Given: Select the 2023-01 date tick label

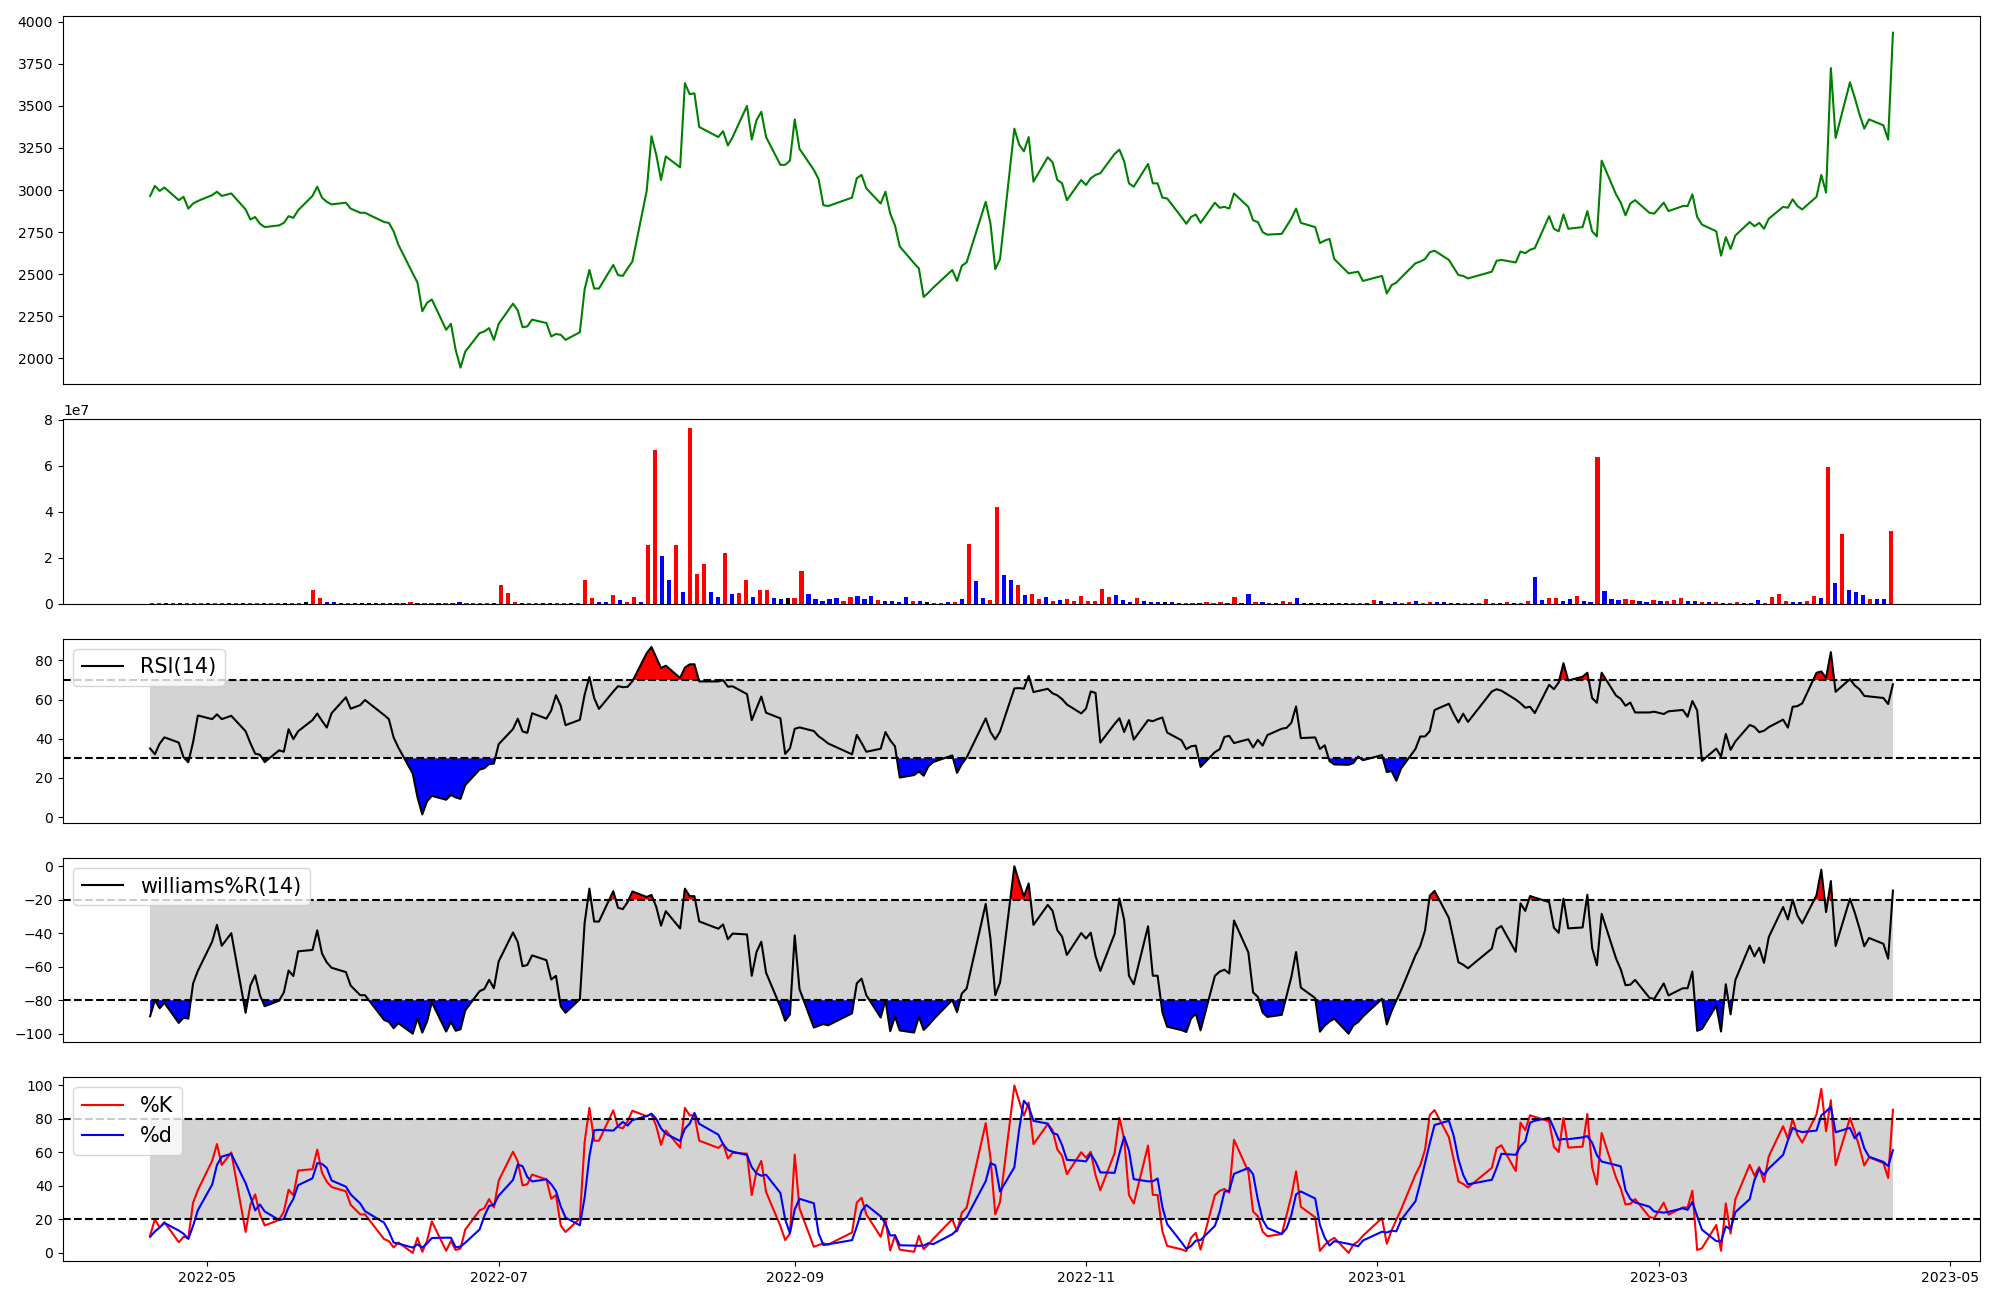Looking at the screenshot, I should click(1378, 1277).
